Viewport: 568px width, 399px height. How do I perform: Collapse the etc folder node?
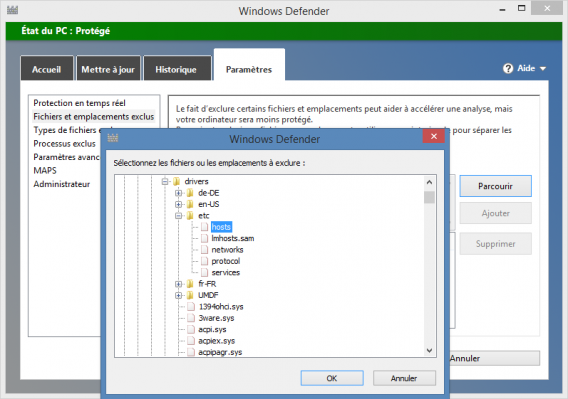click(178, 216)
